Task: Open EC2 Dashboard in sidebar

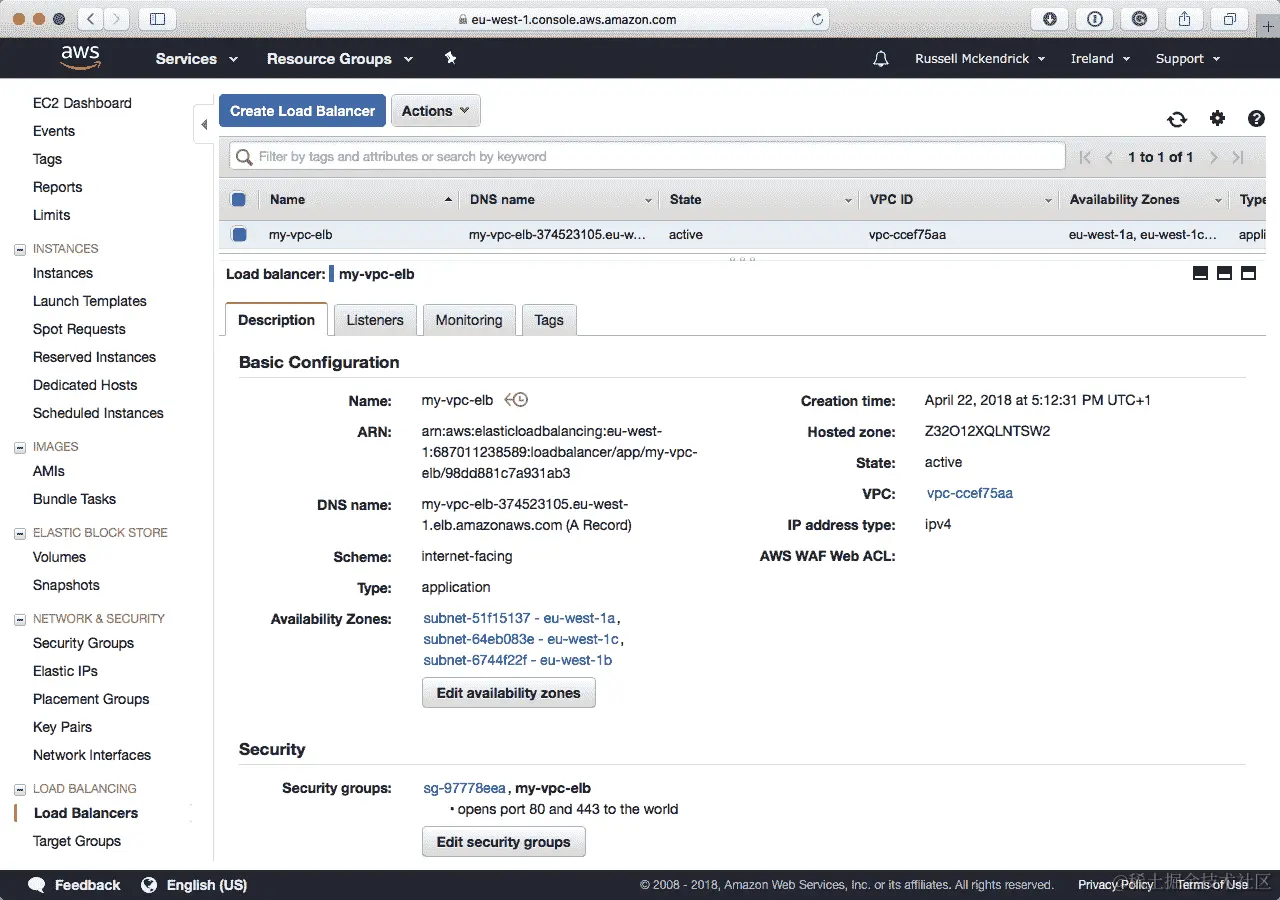Action: click(x=82, y=103)
